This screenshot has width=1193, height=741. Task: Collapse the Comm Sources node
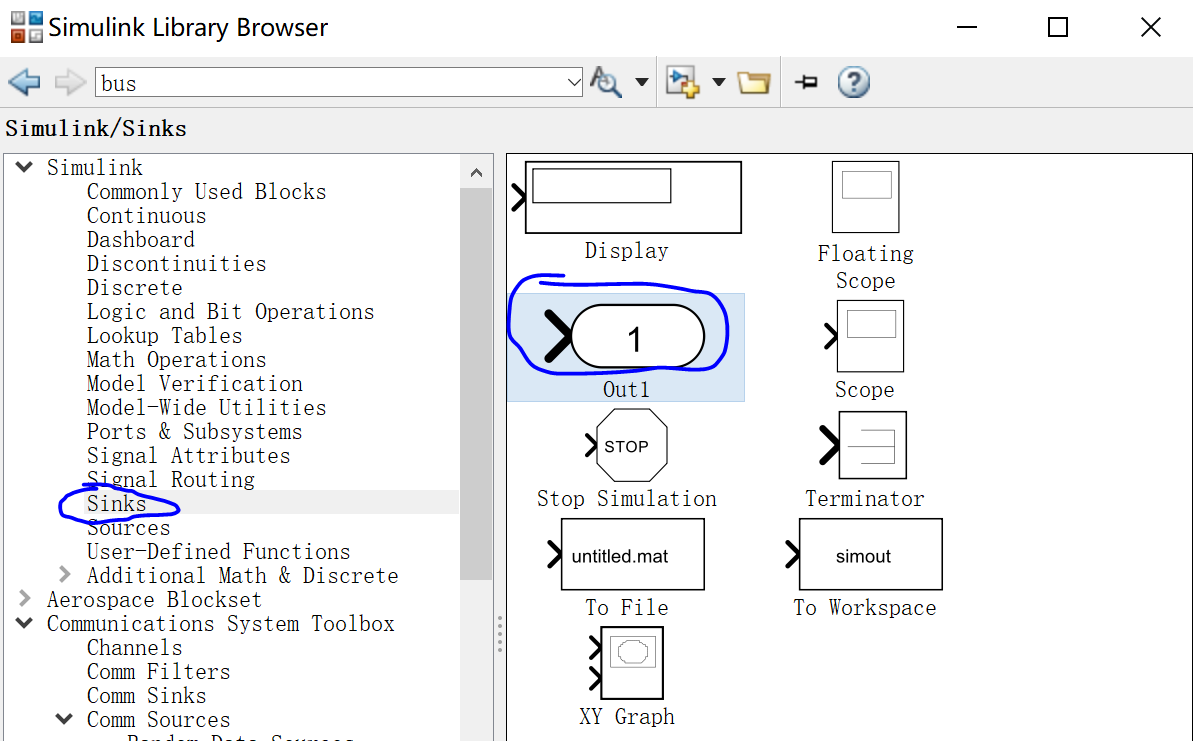click(x=65, y=719)
